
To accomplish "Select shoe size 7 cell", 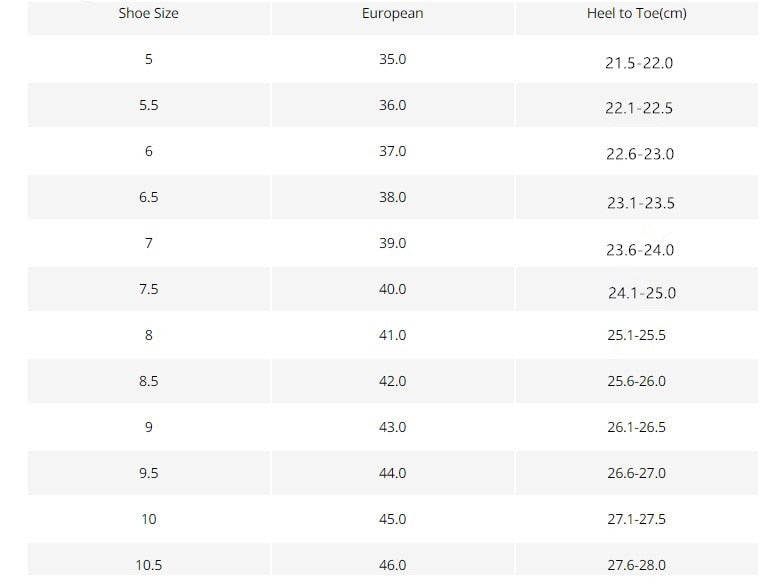I will 148,243.
